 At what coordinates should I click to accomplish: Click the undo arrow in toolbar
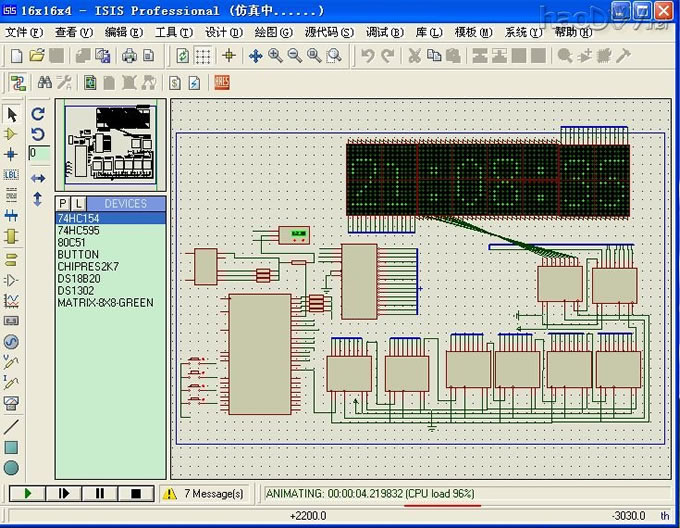tap(368, 56)
